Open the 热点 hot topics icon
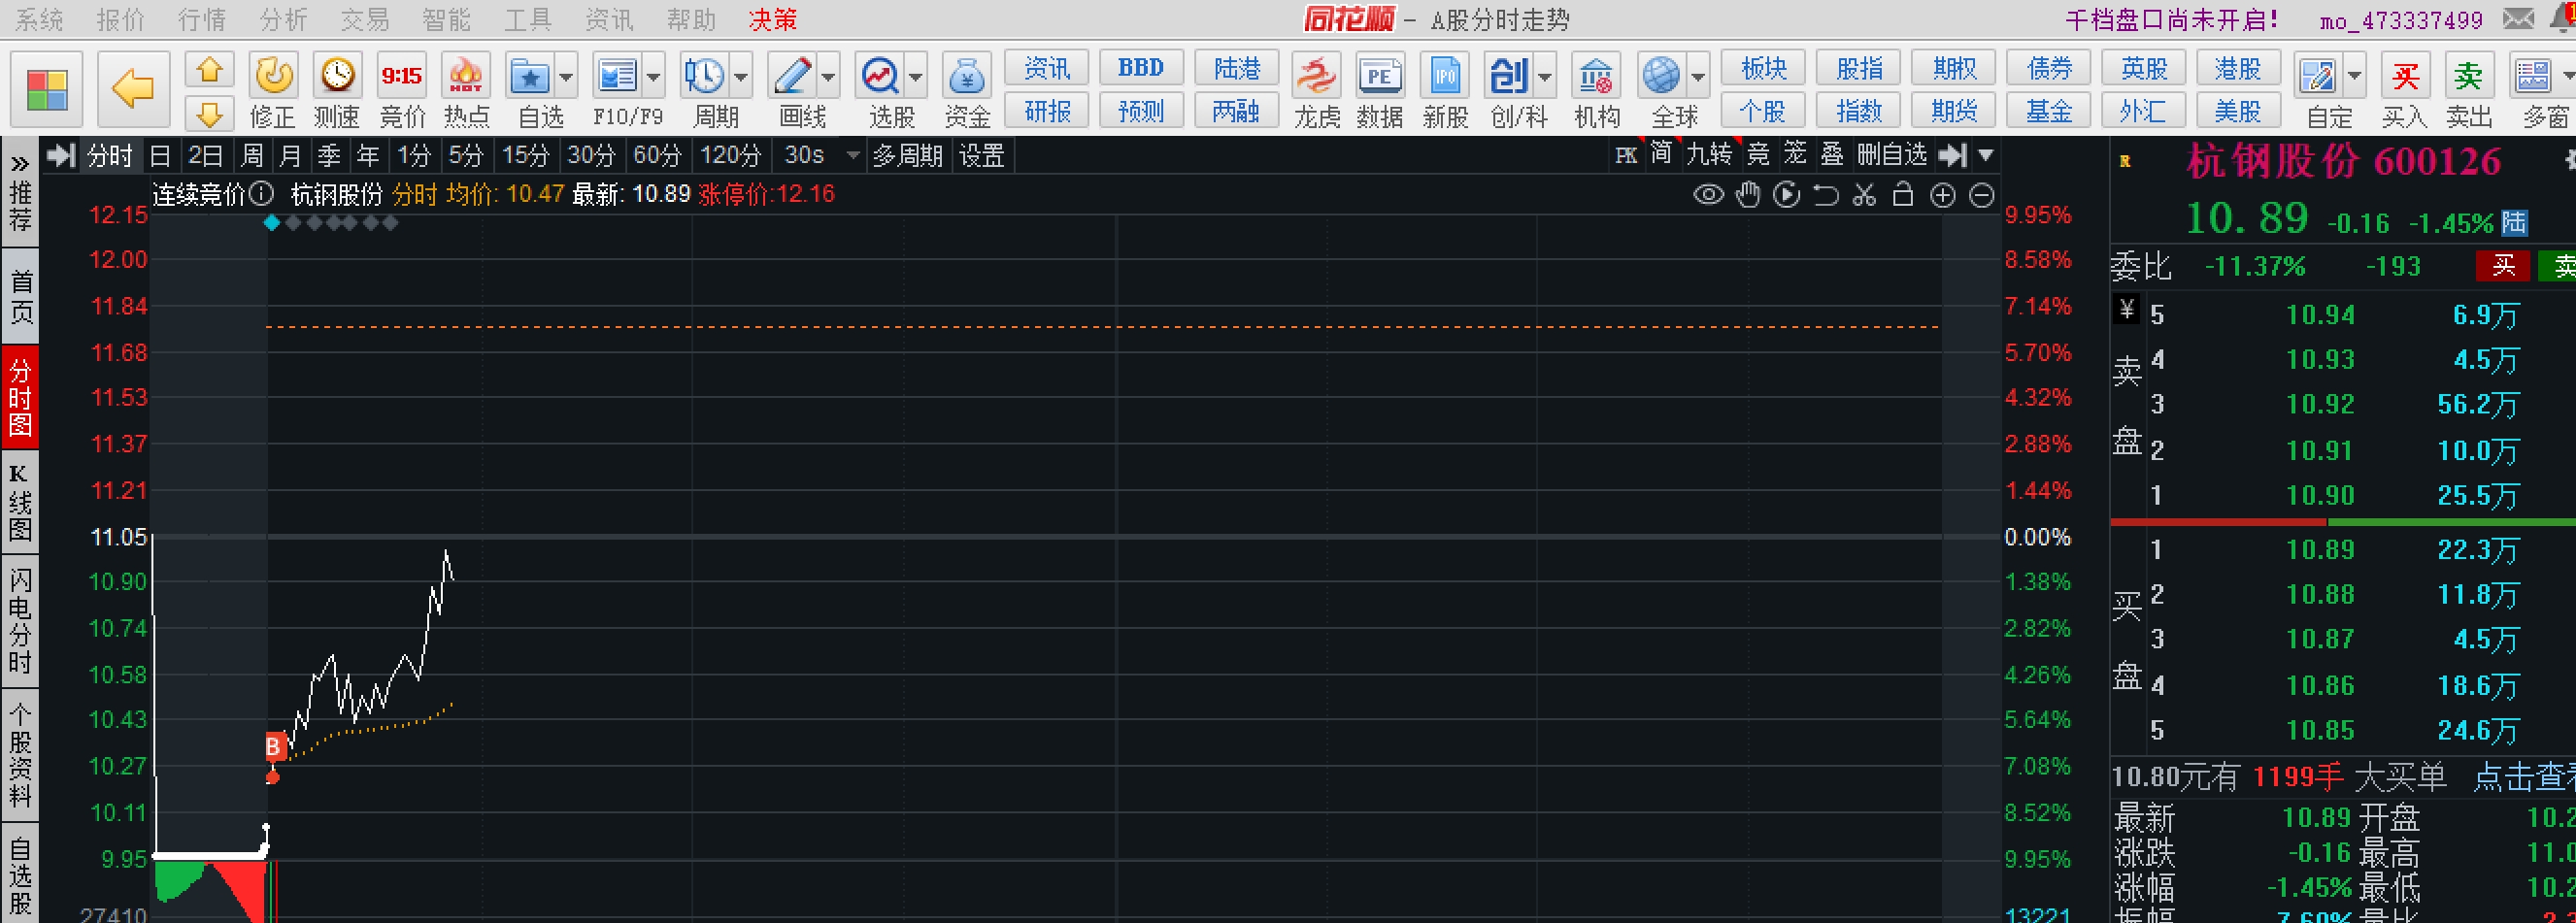This screenshot has height=923, width=2576. click(466, 76)
